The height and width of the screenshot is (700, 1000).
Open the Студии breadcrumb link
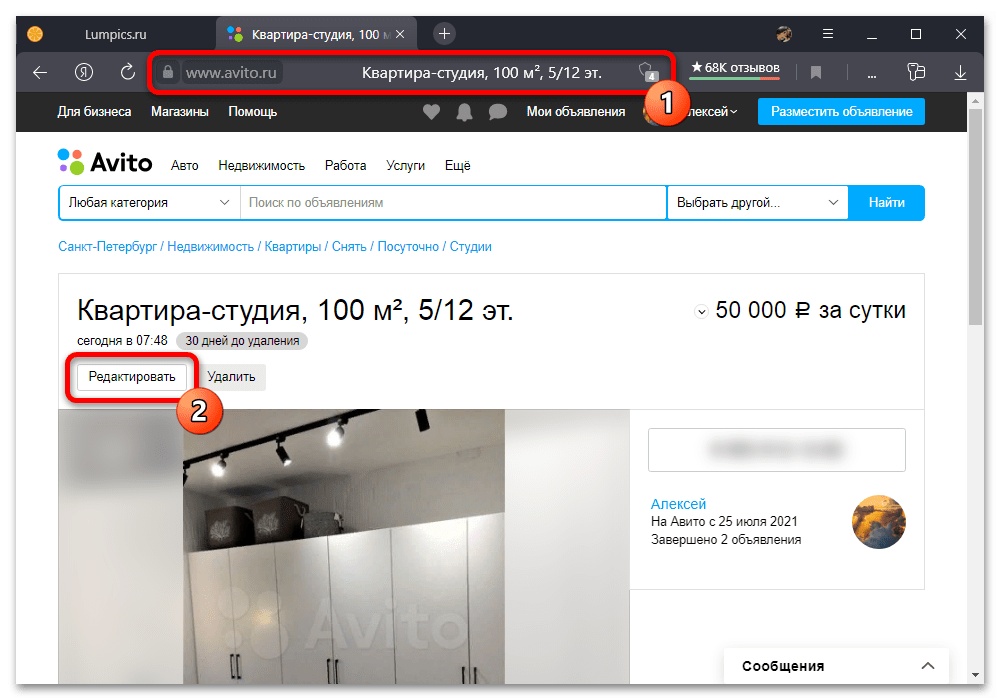(x=471, y=247)
